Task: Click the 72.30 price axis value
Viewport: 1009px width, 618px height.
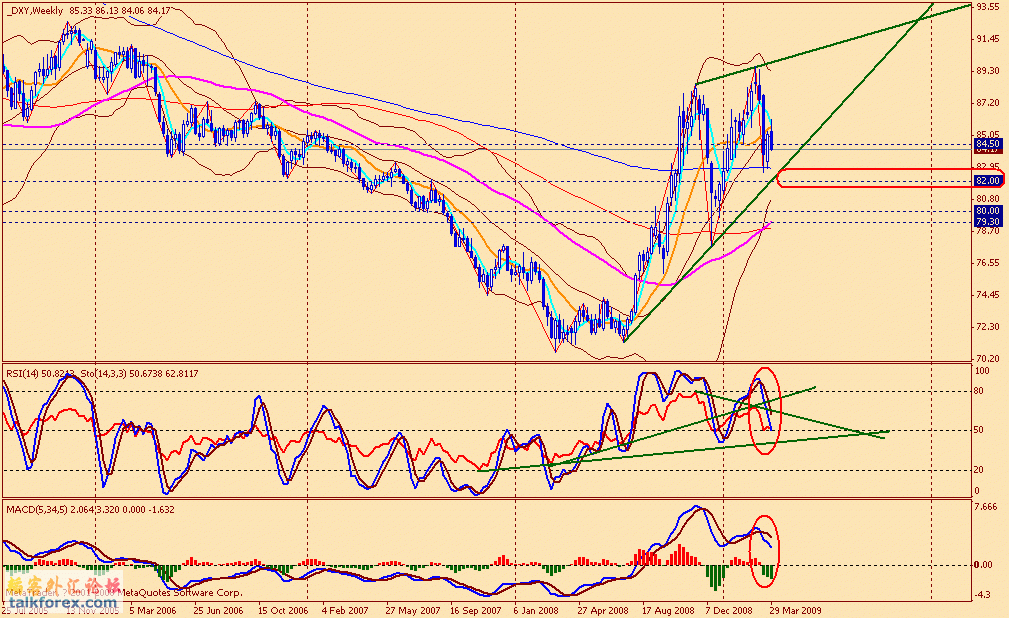Action: click(988, 326)
